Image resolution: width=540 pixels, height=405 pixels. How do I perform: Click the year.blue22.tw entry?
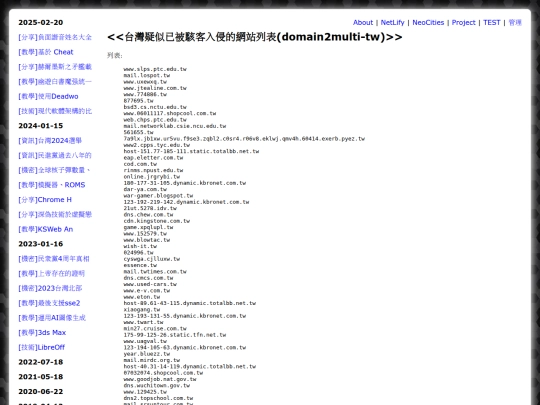point(147,354)
